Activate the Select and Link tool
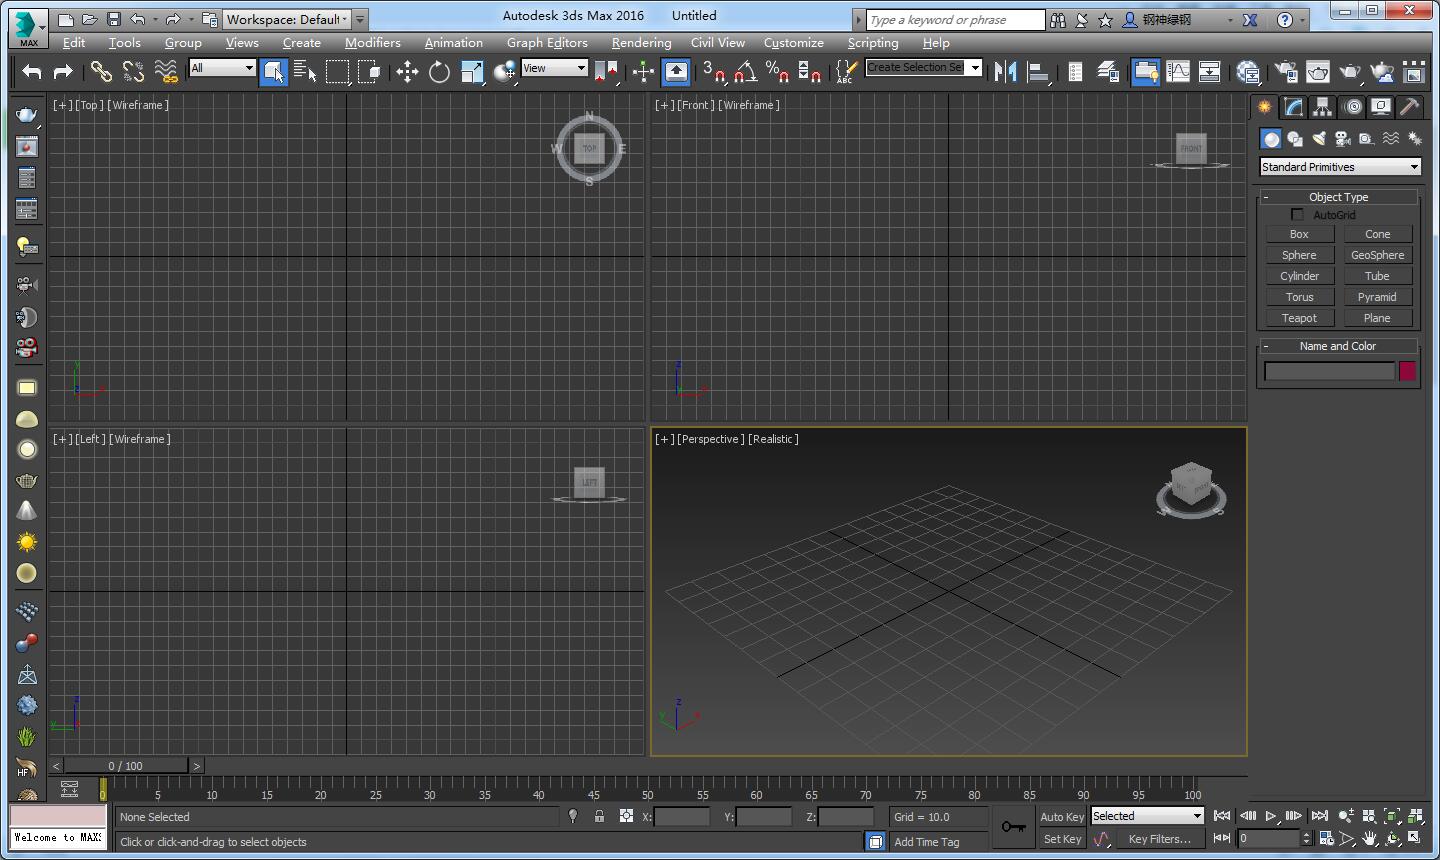The height and width of the screenshot is (860, 1440). pyautogui.click(x=101, y=71)
